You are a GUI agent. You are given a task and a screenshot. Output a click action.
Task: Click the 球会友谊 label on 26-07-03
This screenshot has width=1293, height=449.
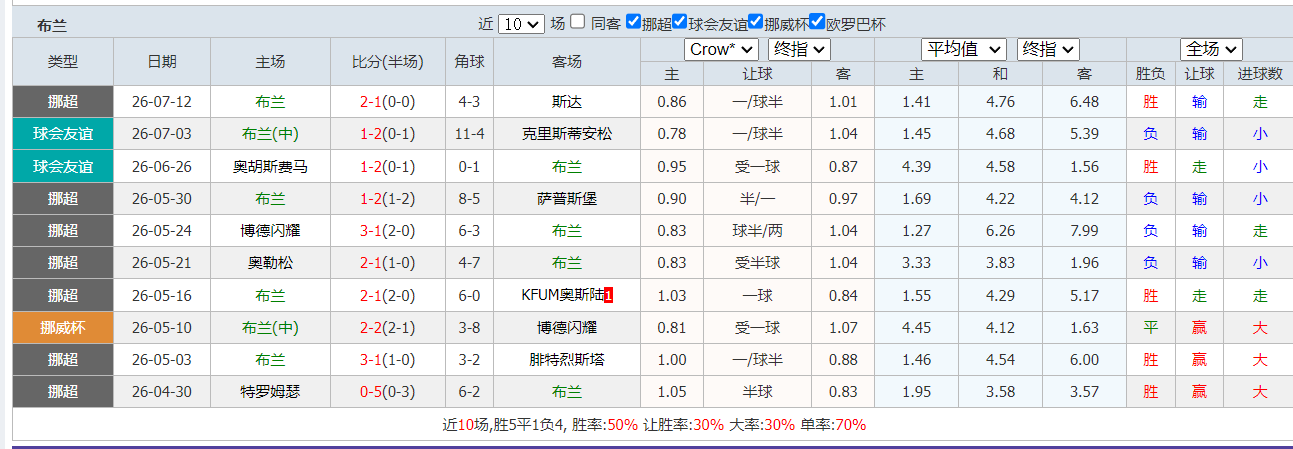[x=62, y=134]
